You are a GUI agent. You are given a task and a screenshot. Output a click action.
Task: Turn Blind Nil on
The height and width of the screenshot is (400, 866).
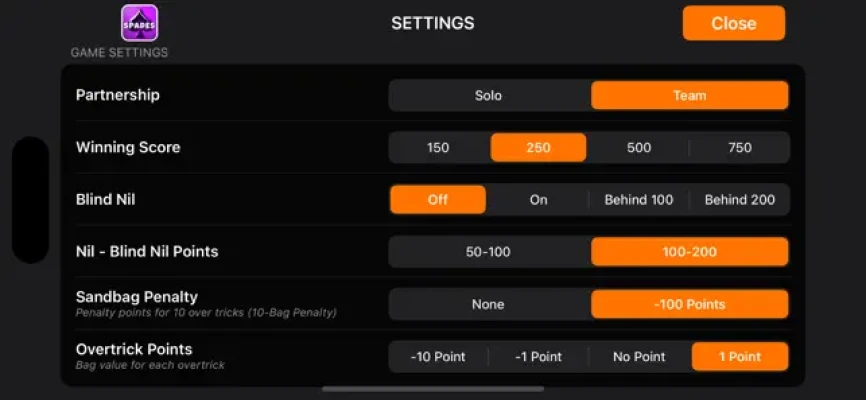tap(538, 200)
